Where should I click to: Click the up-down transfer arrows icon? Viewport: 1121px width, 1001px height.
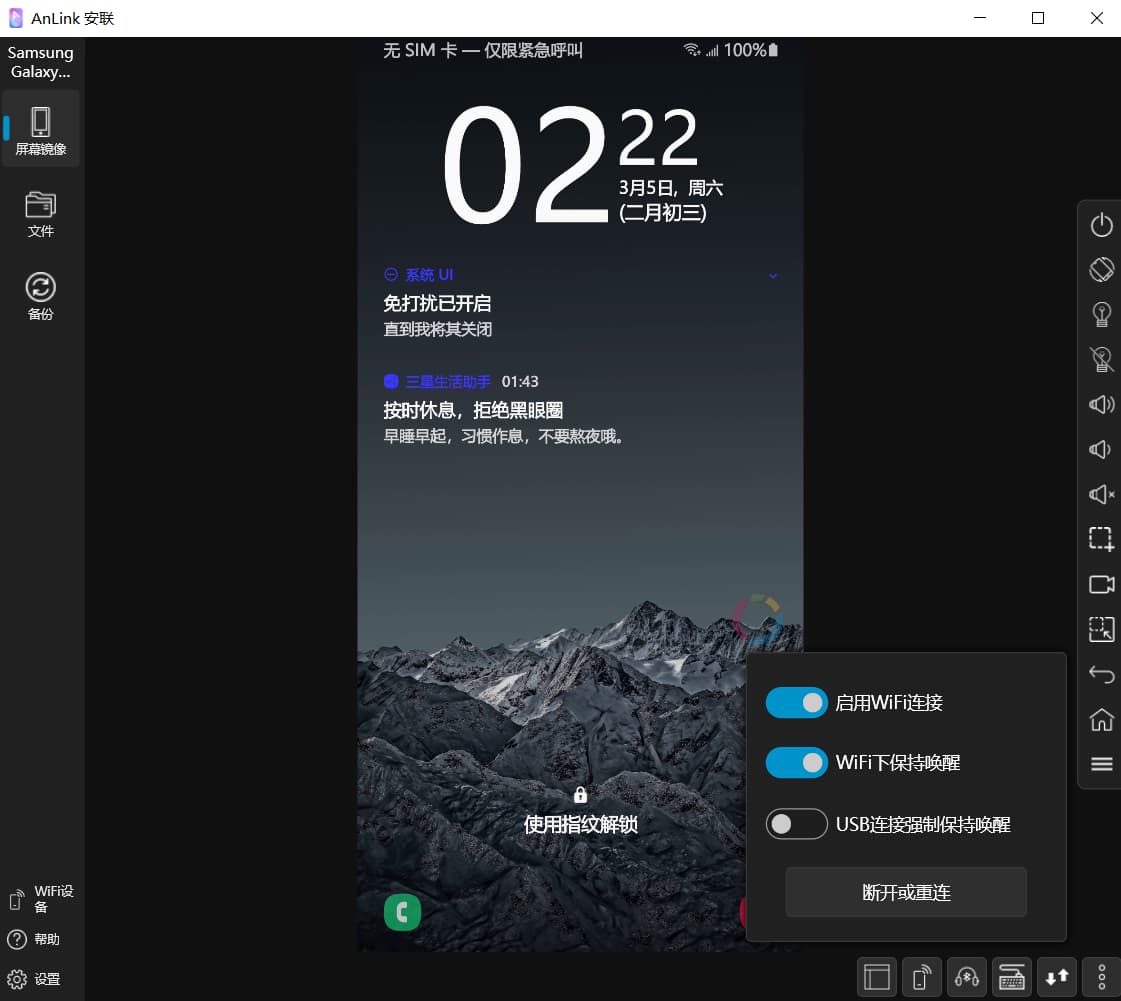pos(1057,977)
